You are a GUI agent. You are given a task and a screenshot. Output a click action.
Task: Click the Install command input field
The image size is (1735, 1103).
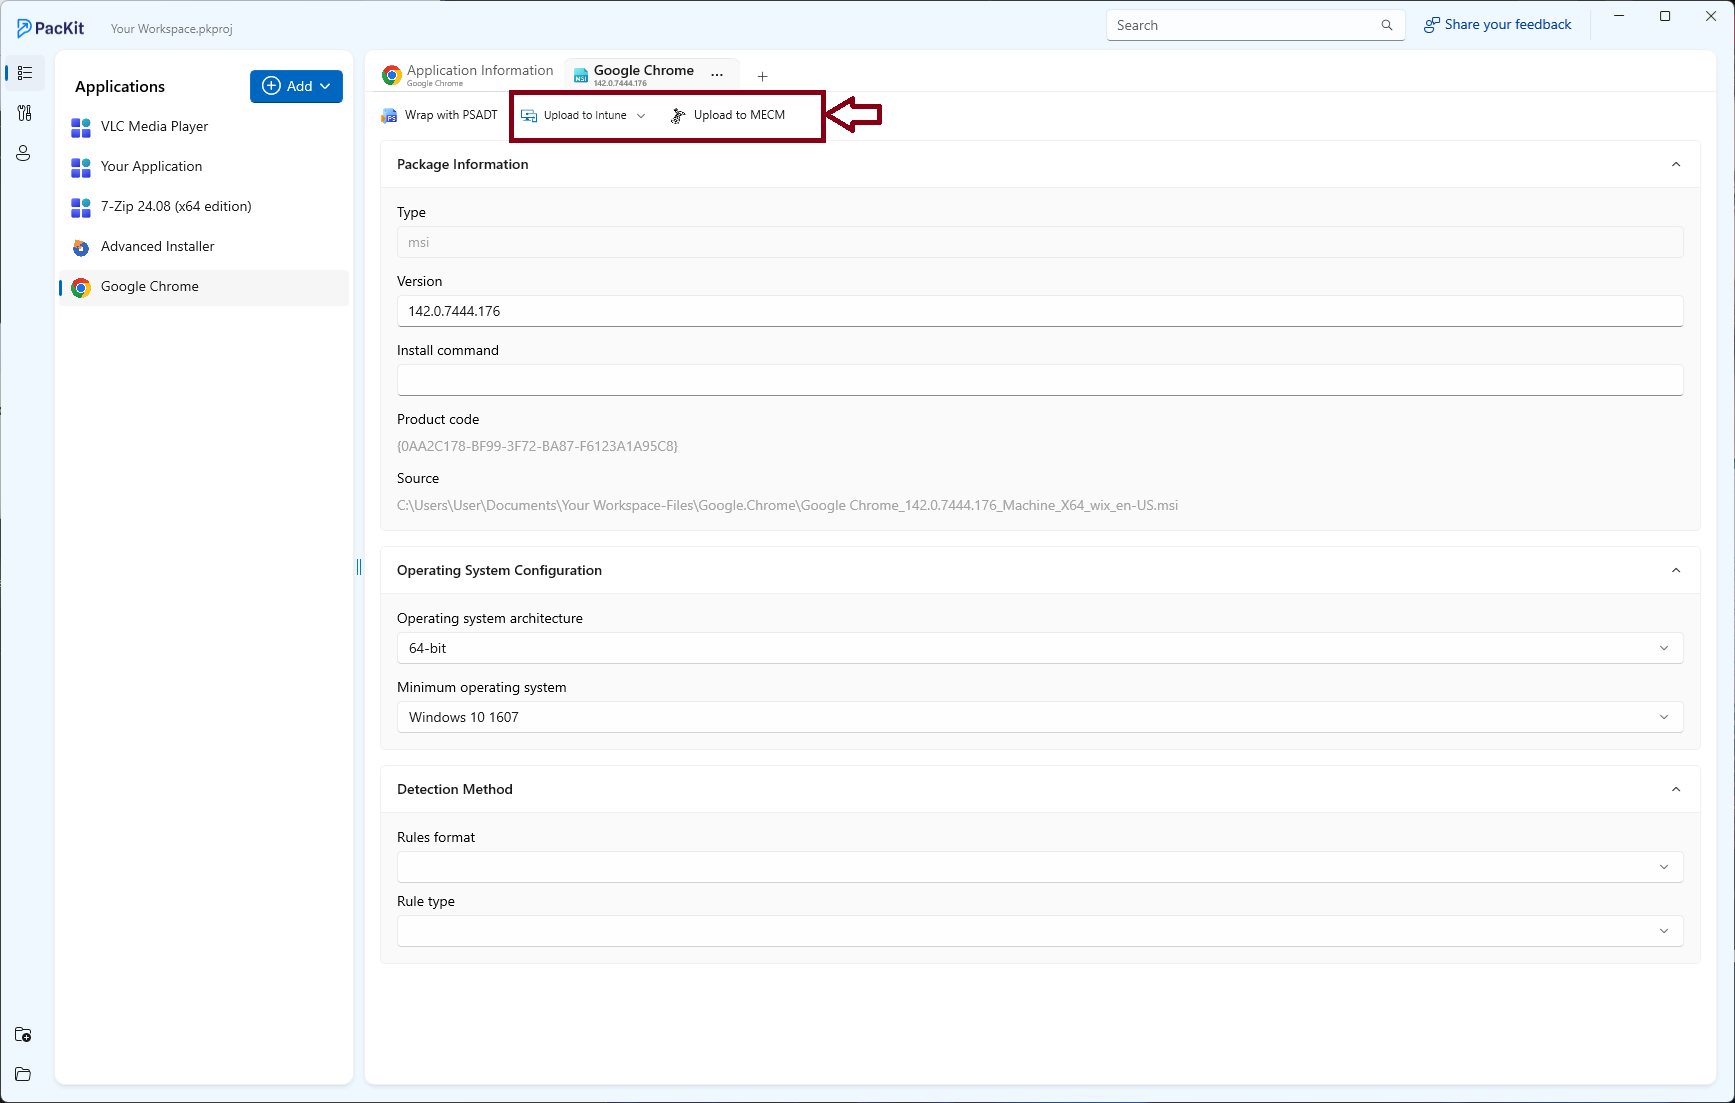(x=1040, y=380)
